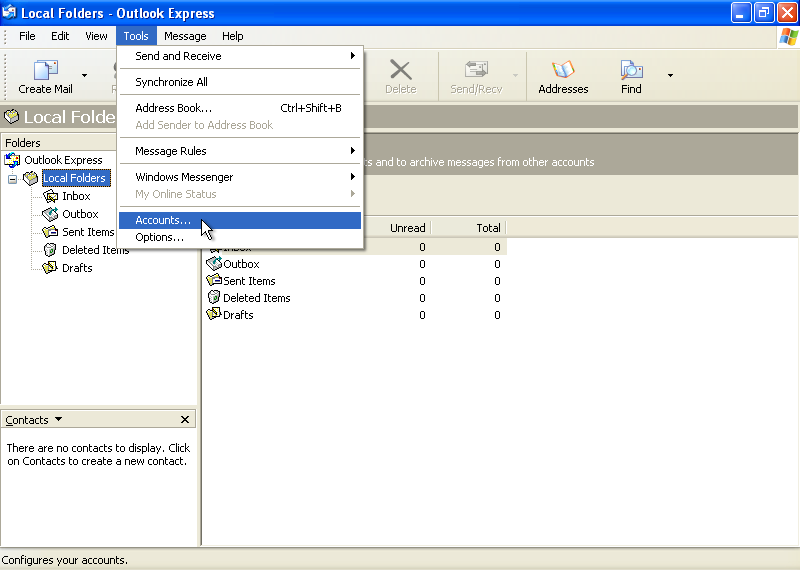Viewport: 800px width, 570px height.
Task: Click the Deleted Items icon in tree
Action: (x=50, y=250)
